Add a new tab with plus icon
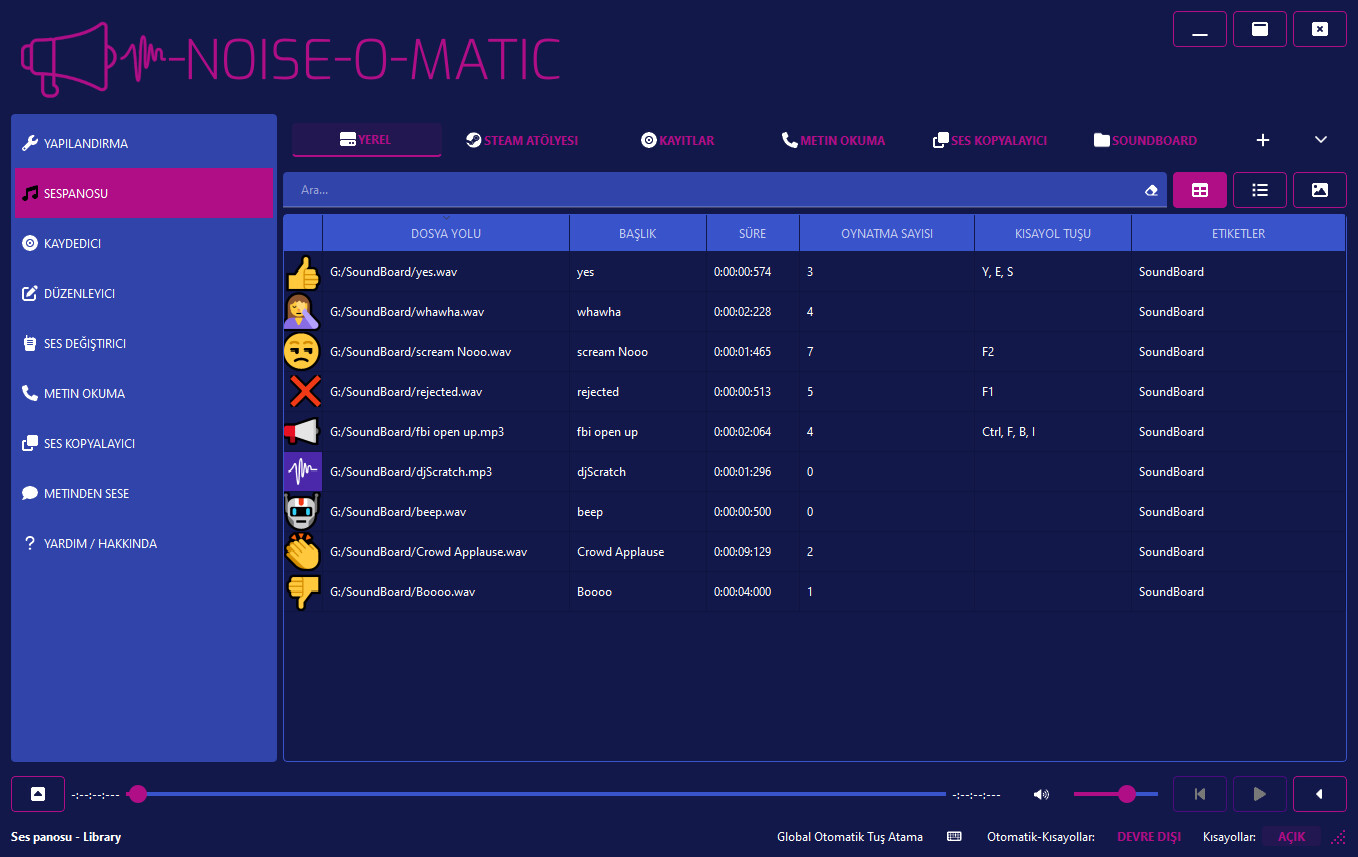 tap(1262, 140)
